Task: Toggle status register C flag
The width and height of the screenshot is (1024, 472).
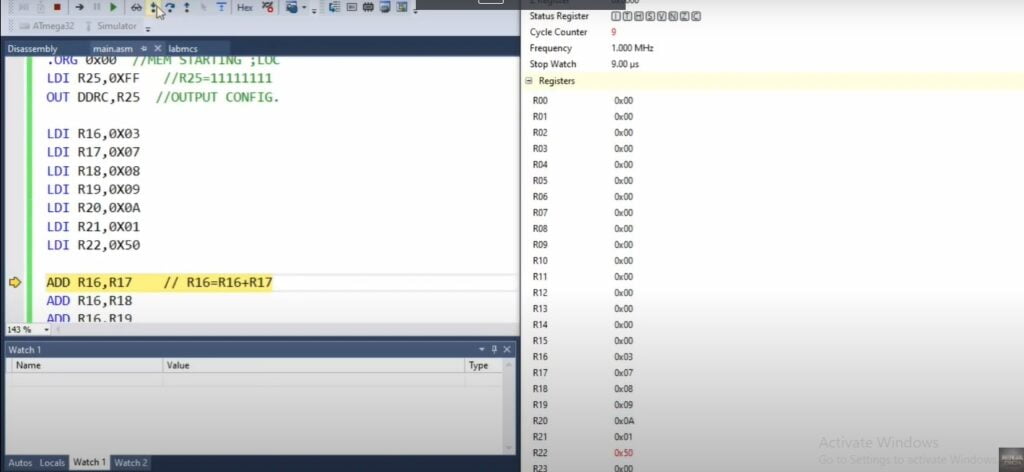Action: (696, 16)
